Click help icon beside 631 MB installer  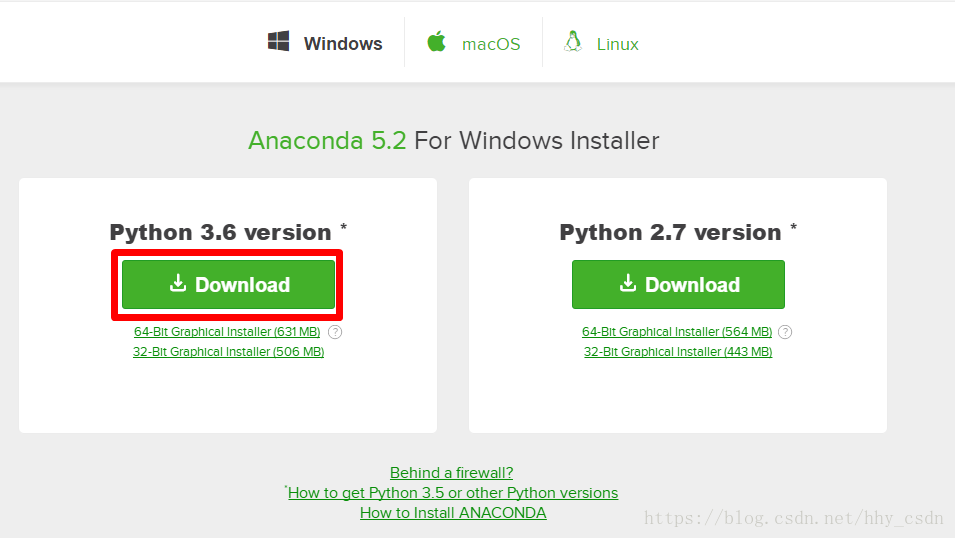pos(336,332)
